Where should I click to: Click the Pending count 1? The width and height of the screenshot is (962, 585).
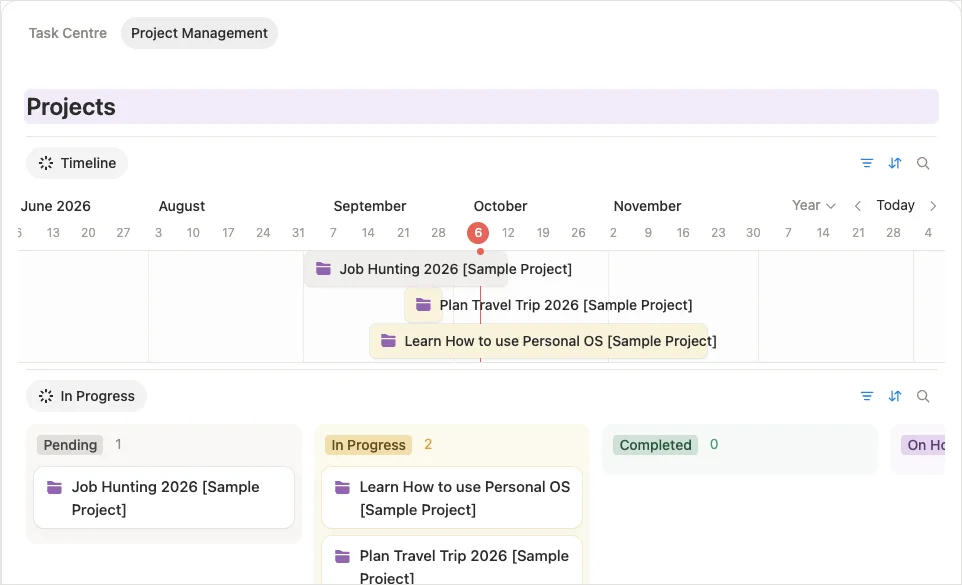tap(118, 445)
